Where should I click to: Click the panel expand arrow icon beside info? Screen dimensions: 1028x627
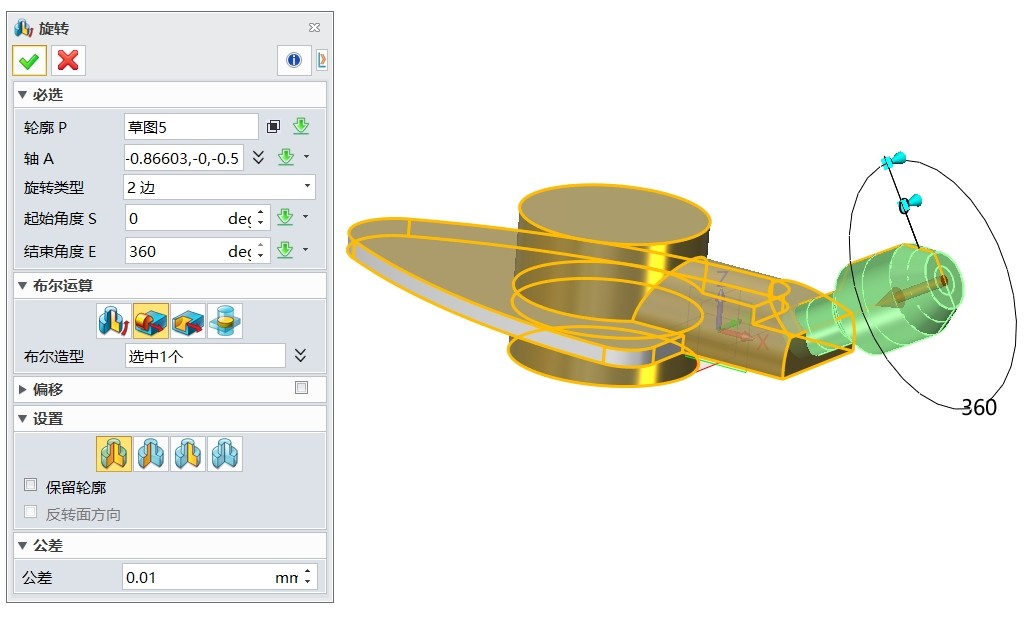tap(322, 60)
